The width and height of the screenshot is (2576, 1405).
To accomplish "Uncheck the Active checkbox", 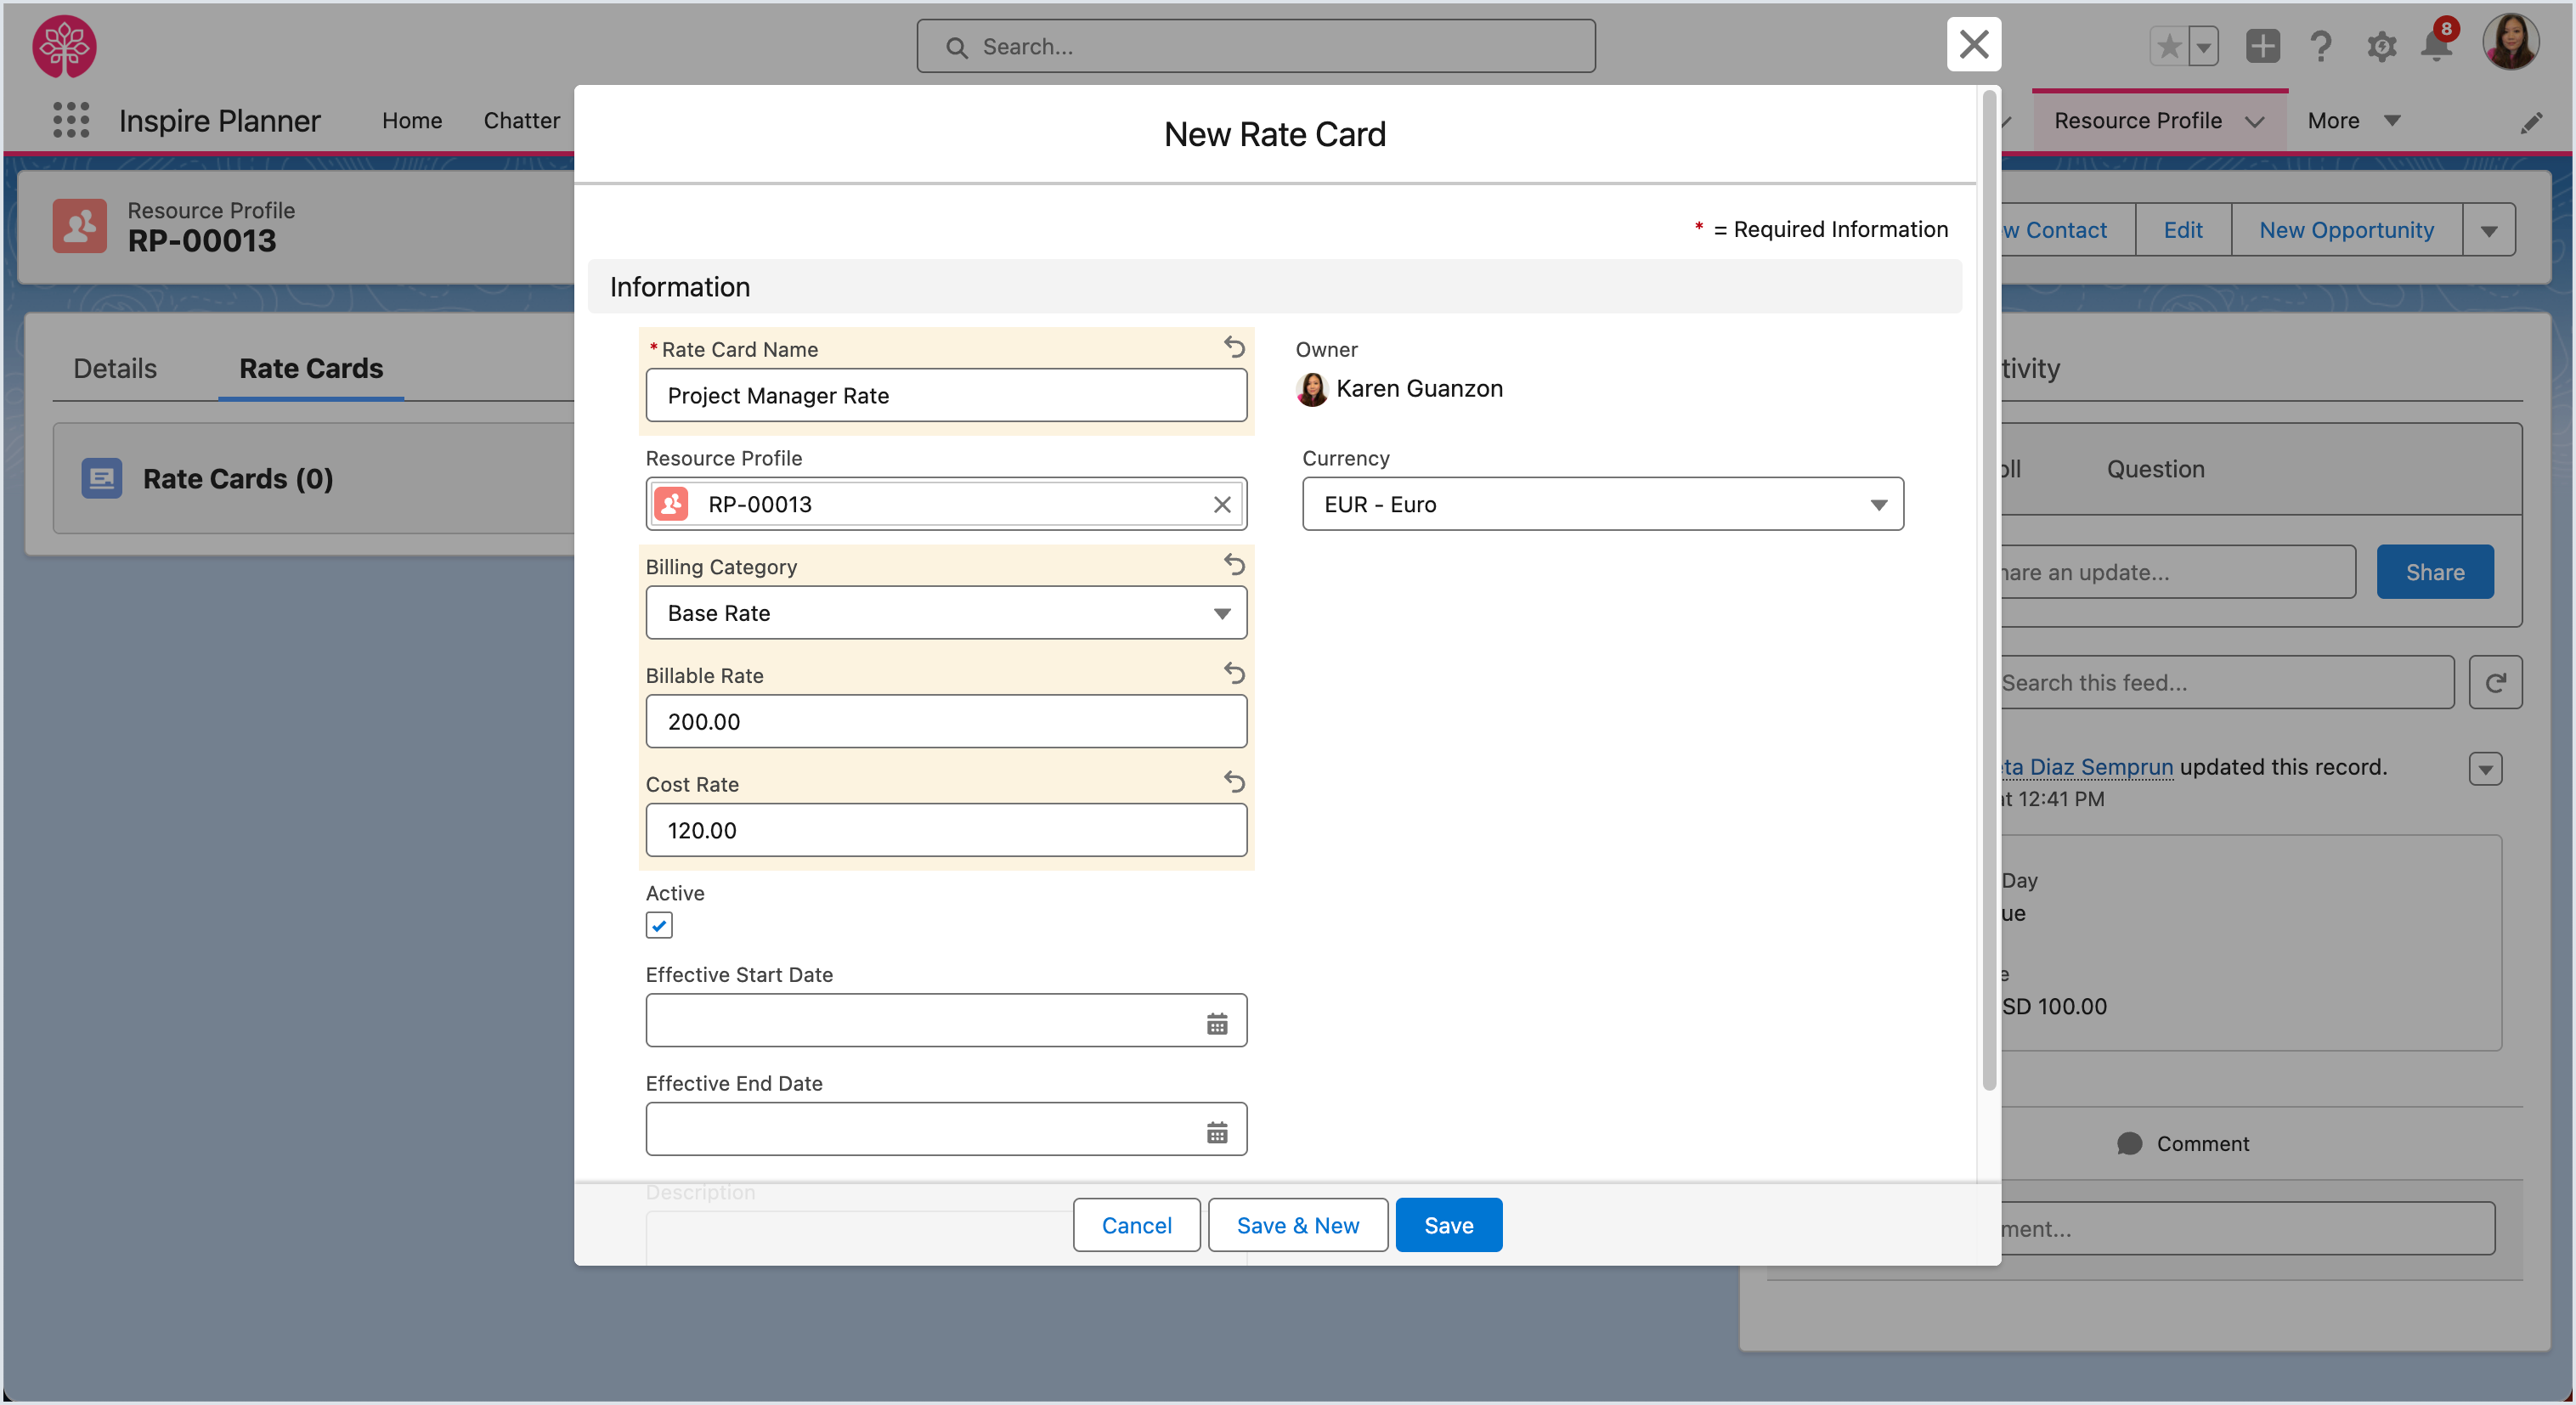I will (x=659, y=925).
